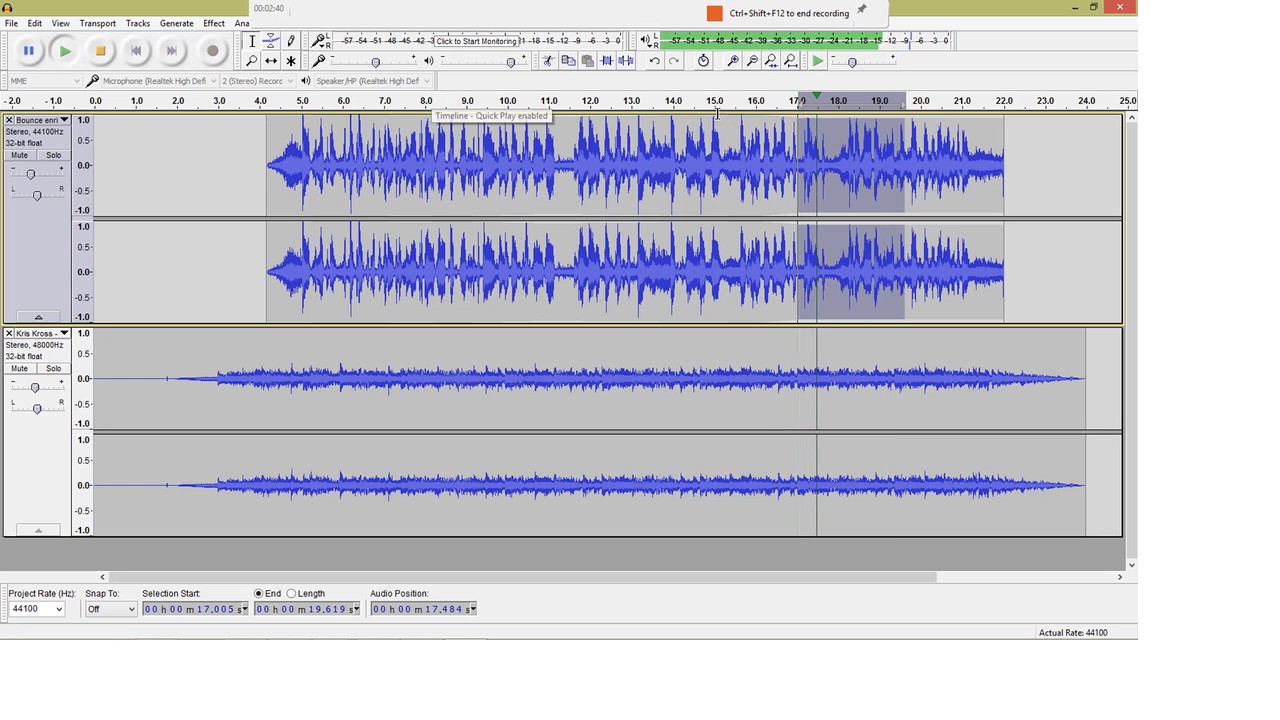1280x720 pixels.
Task: Select the Length radio button
Action: [292, 593]
